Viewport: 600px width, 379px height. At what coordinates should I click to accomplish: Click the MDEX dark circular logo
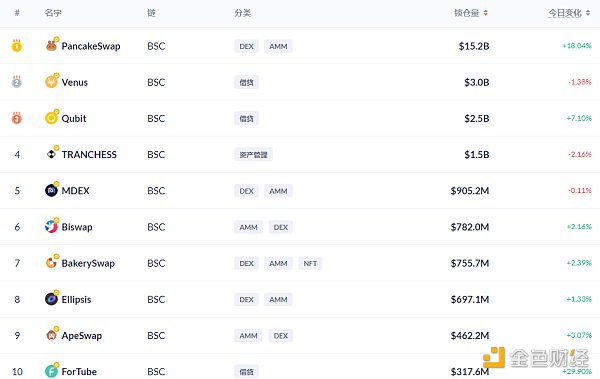click(51, 190)
